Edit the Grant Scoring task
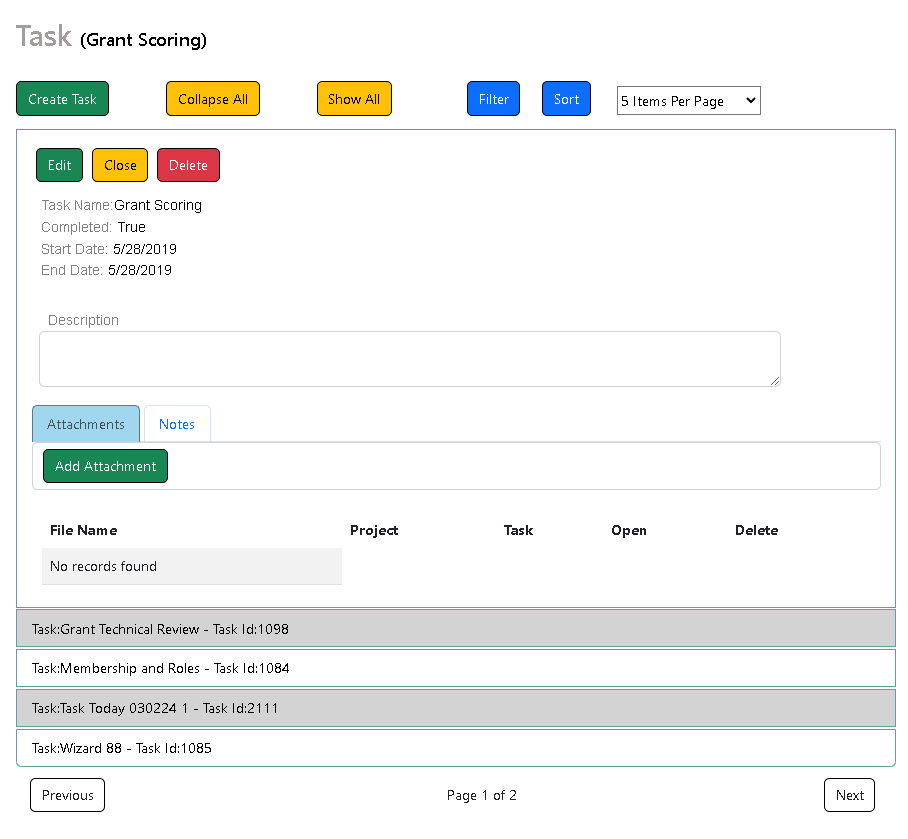Image resolution: width=908 pixels, height=839 pixels. click(x=59, y=165)
